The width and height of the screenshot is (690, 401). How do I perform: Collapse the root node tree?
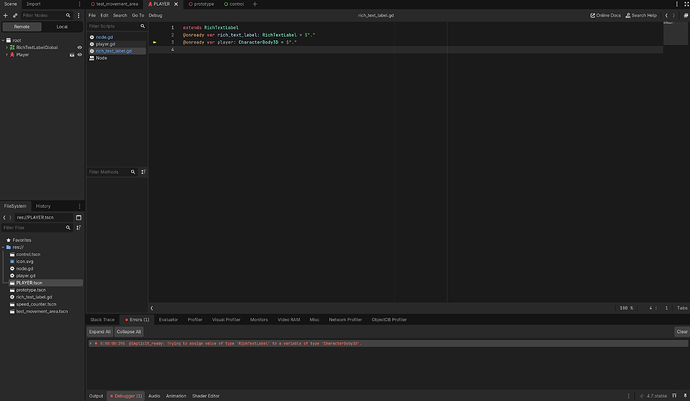tap(3, 40)
